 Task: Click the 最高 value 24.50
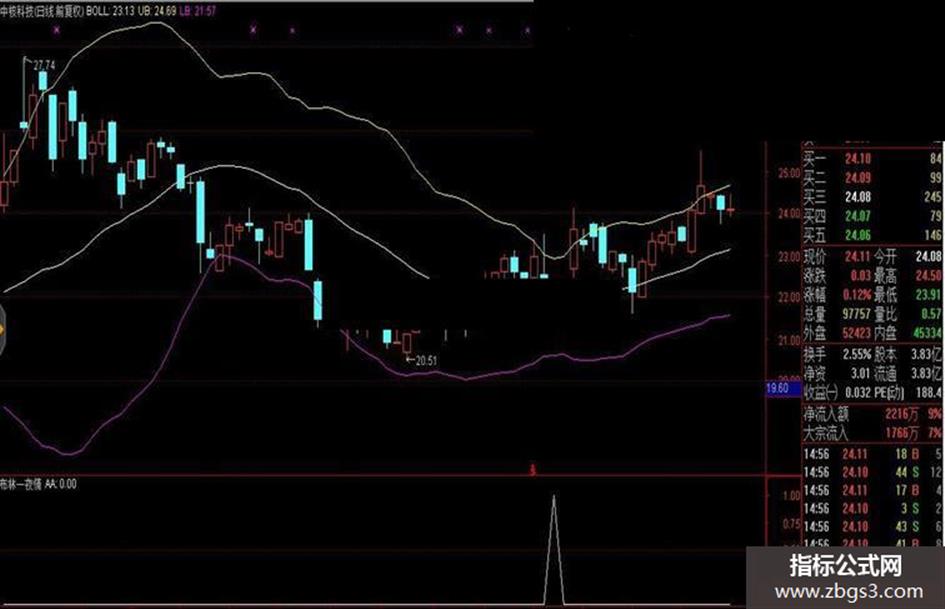pyautogui.click(x=928, y=276)
